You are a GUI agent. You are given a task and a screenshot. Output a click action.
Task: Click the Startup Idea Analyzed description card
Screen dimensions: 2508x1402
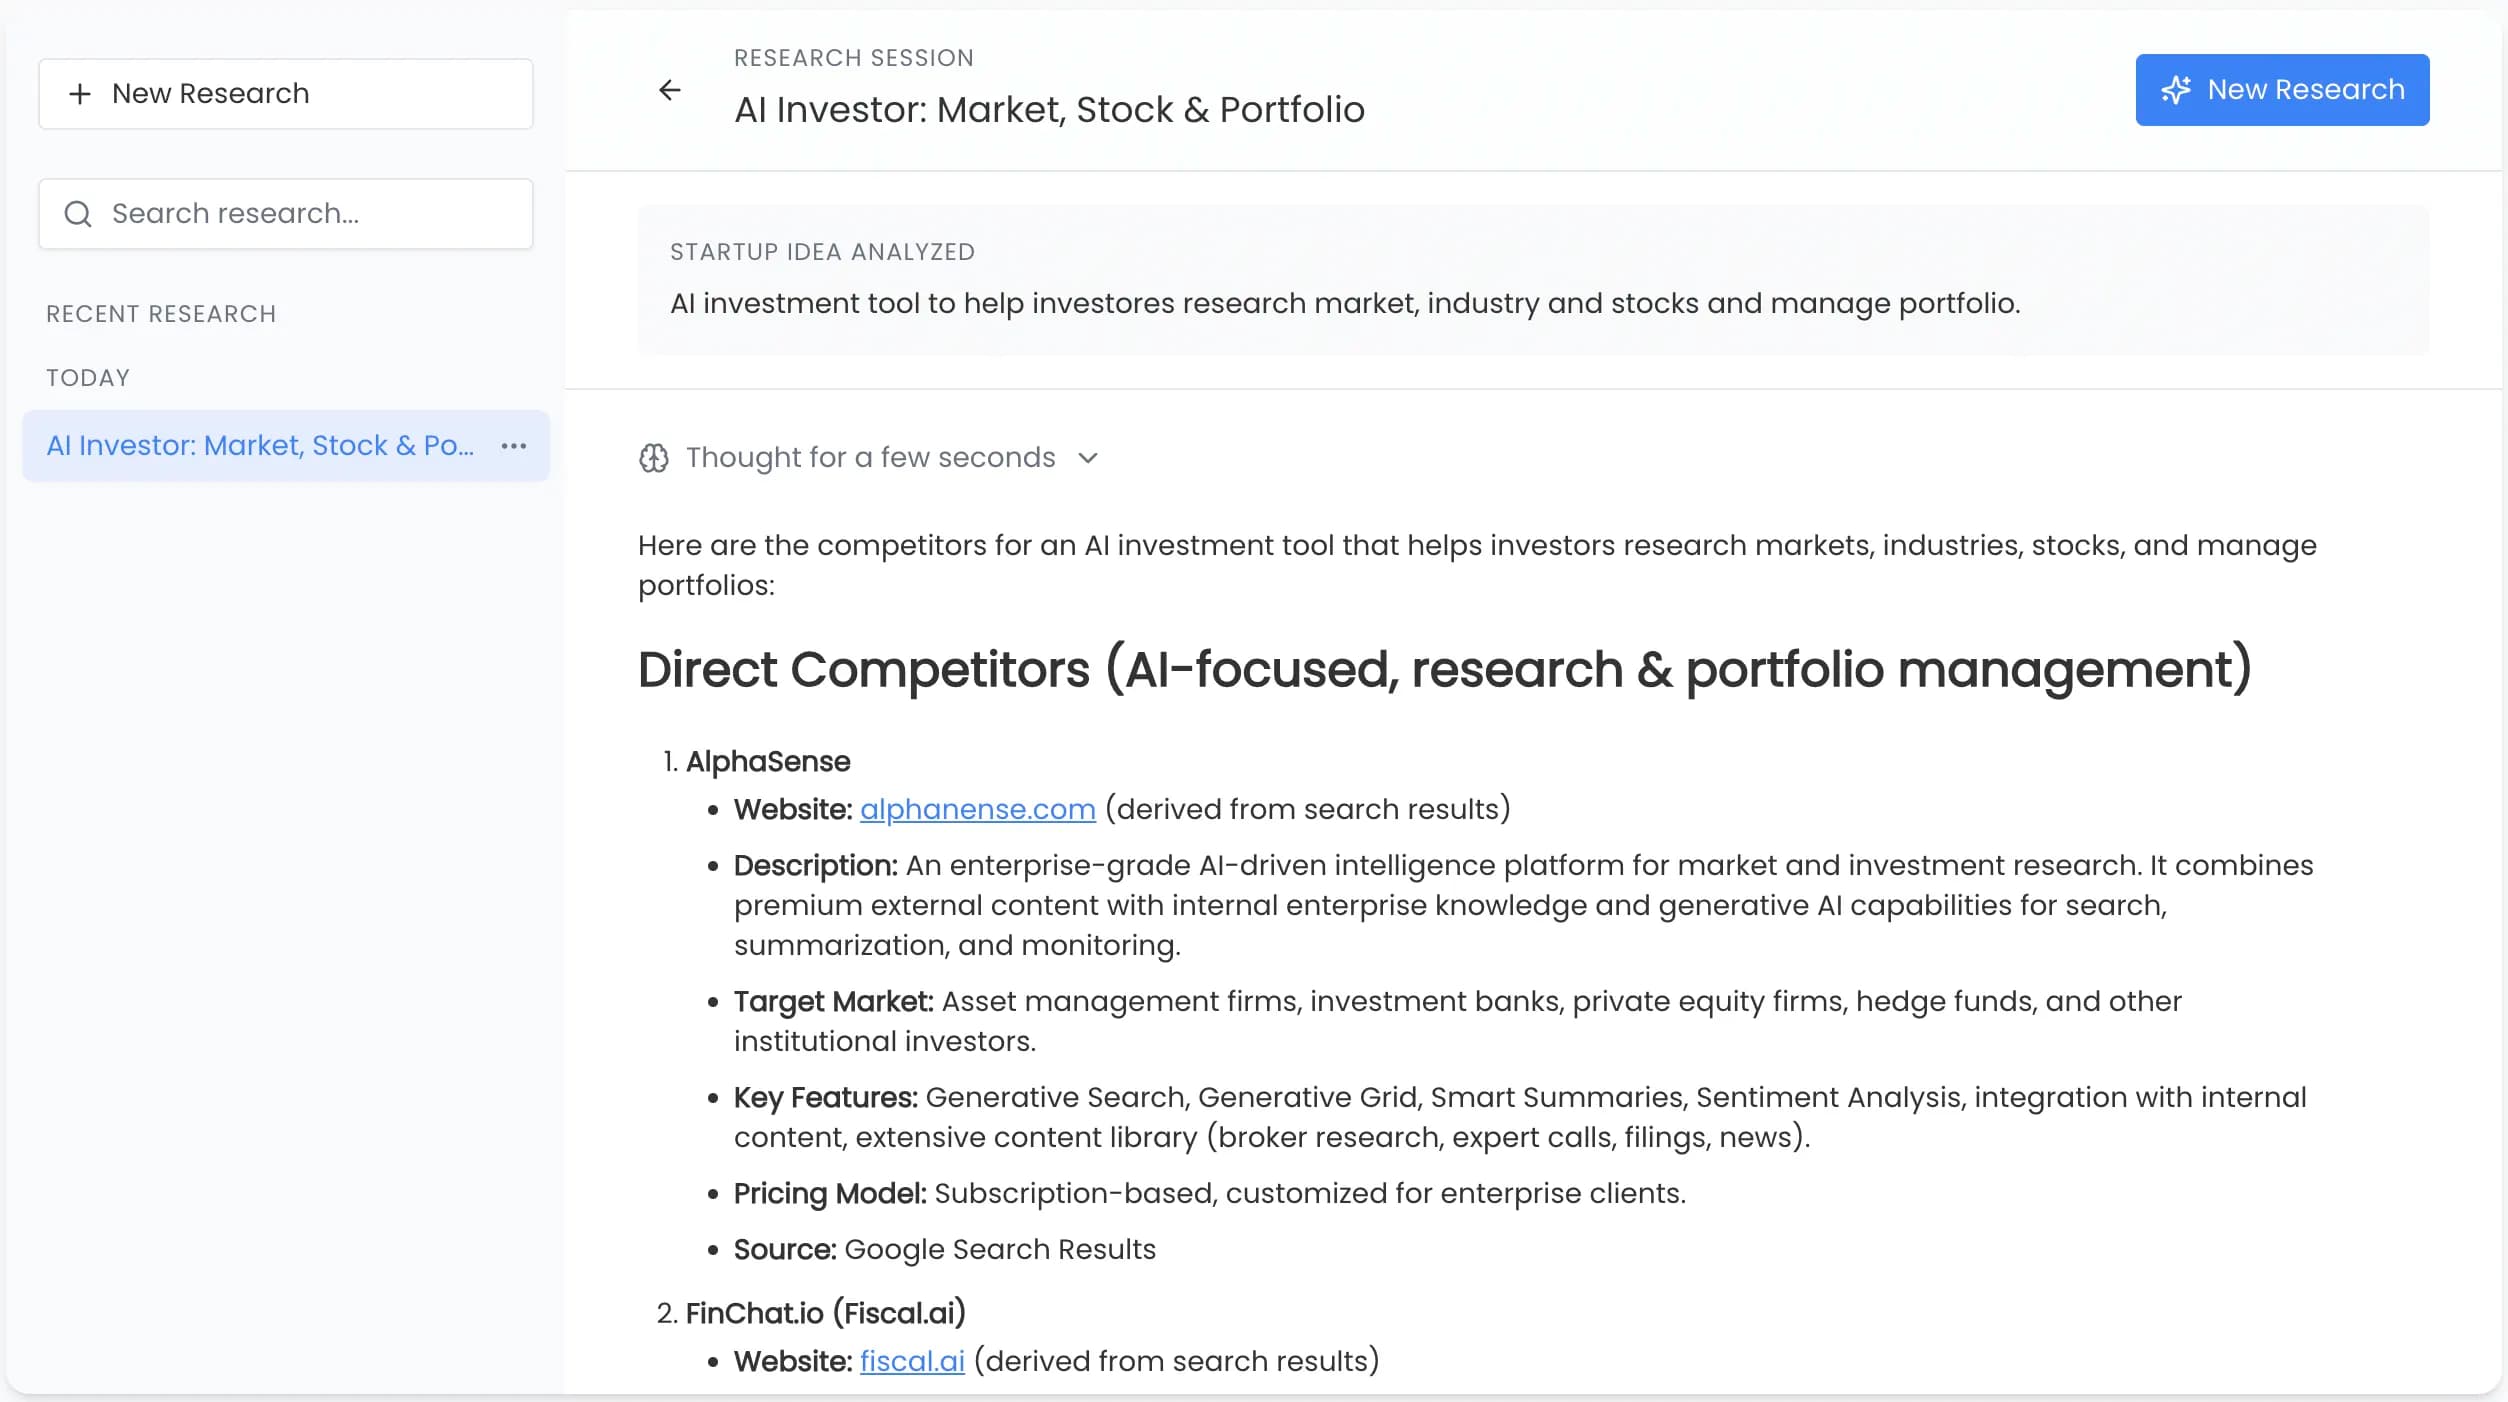(1532, 280)
